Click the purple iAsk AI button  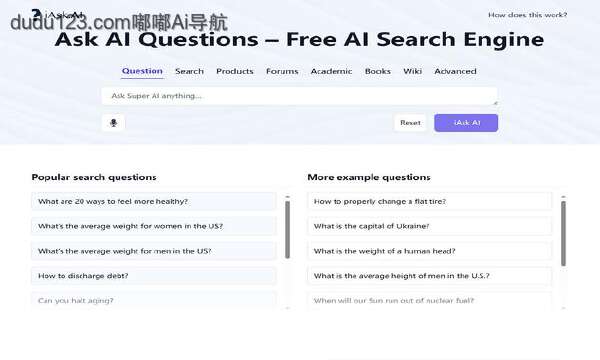point(466,123)
